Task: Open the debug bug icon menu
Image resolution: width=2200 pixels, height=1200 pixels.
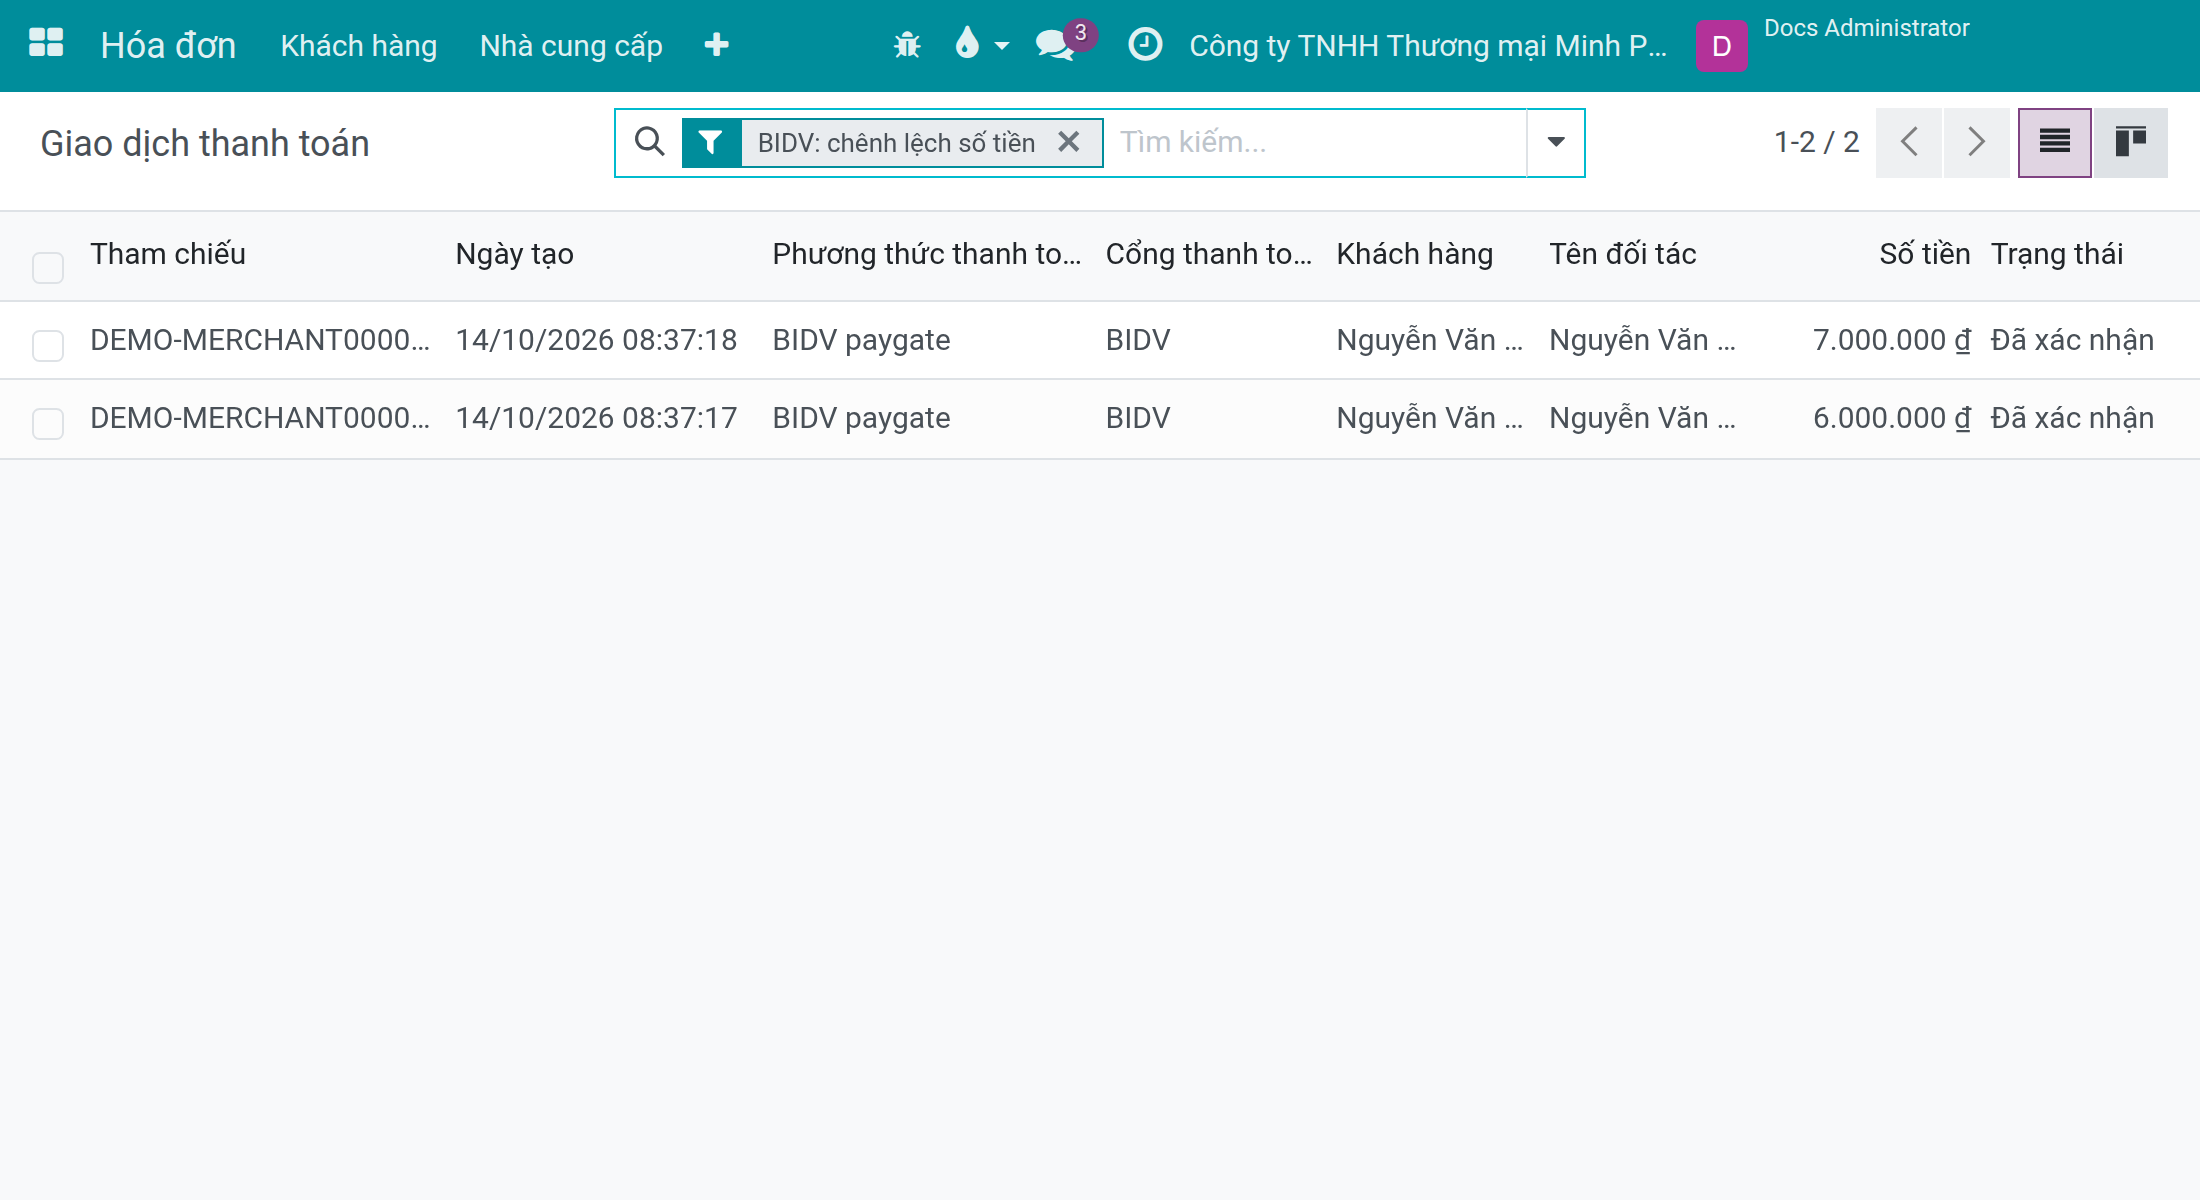Action: pyautogui.click(x=907, y=45)
